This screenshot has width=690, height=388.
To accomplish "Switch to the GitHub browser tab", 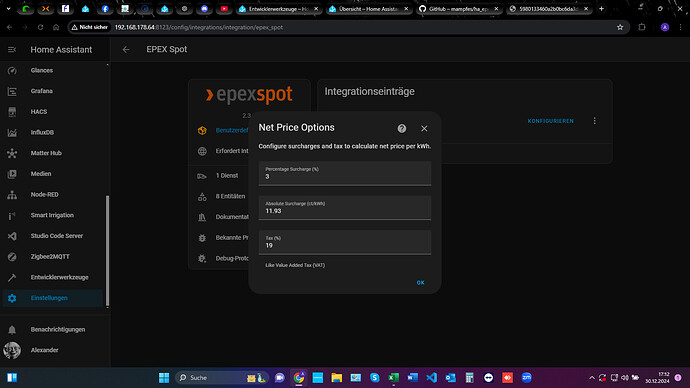I will (459, 9).
